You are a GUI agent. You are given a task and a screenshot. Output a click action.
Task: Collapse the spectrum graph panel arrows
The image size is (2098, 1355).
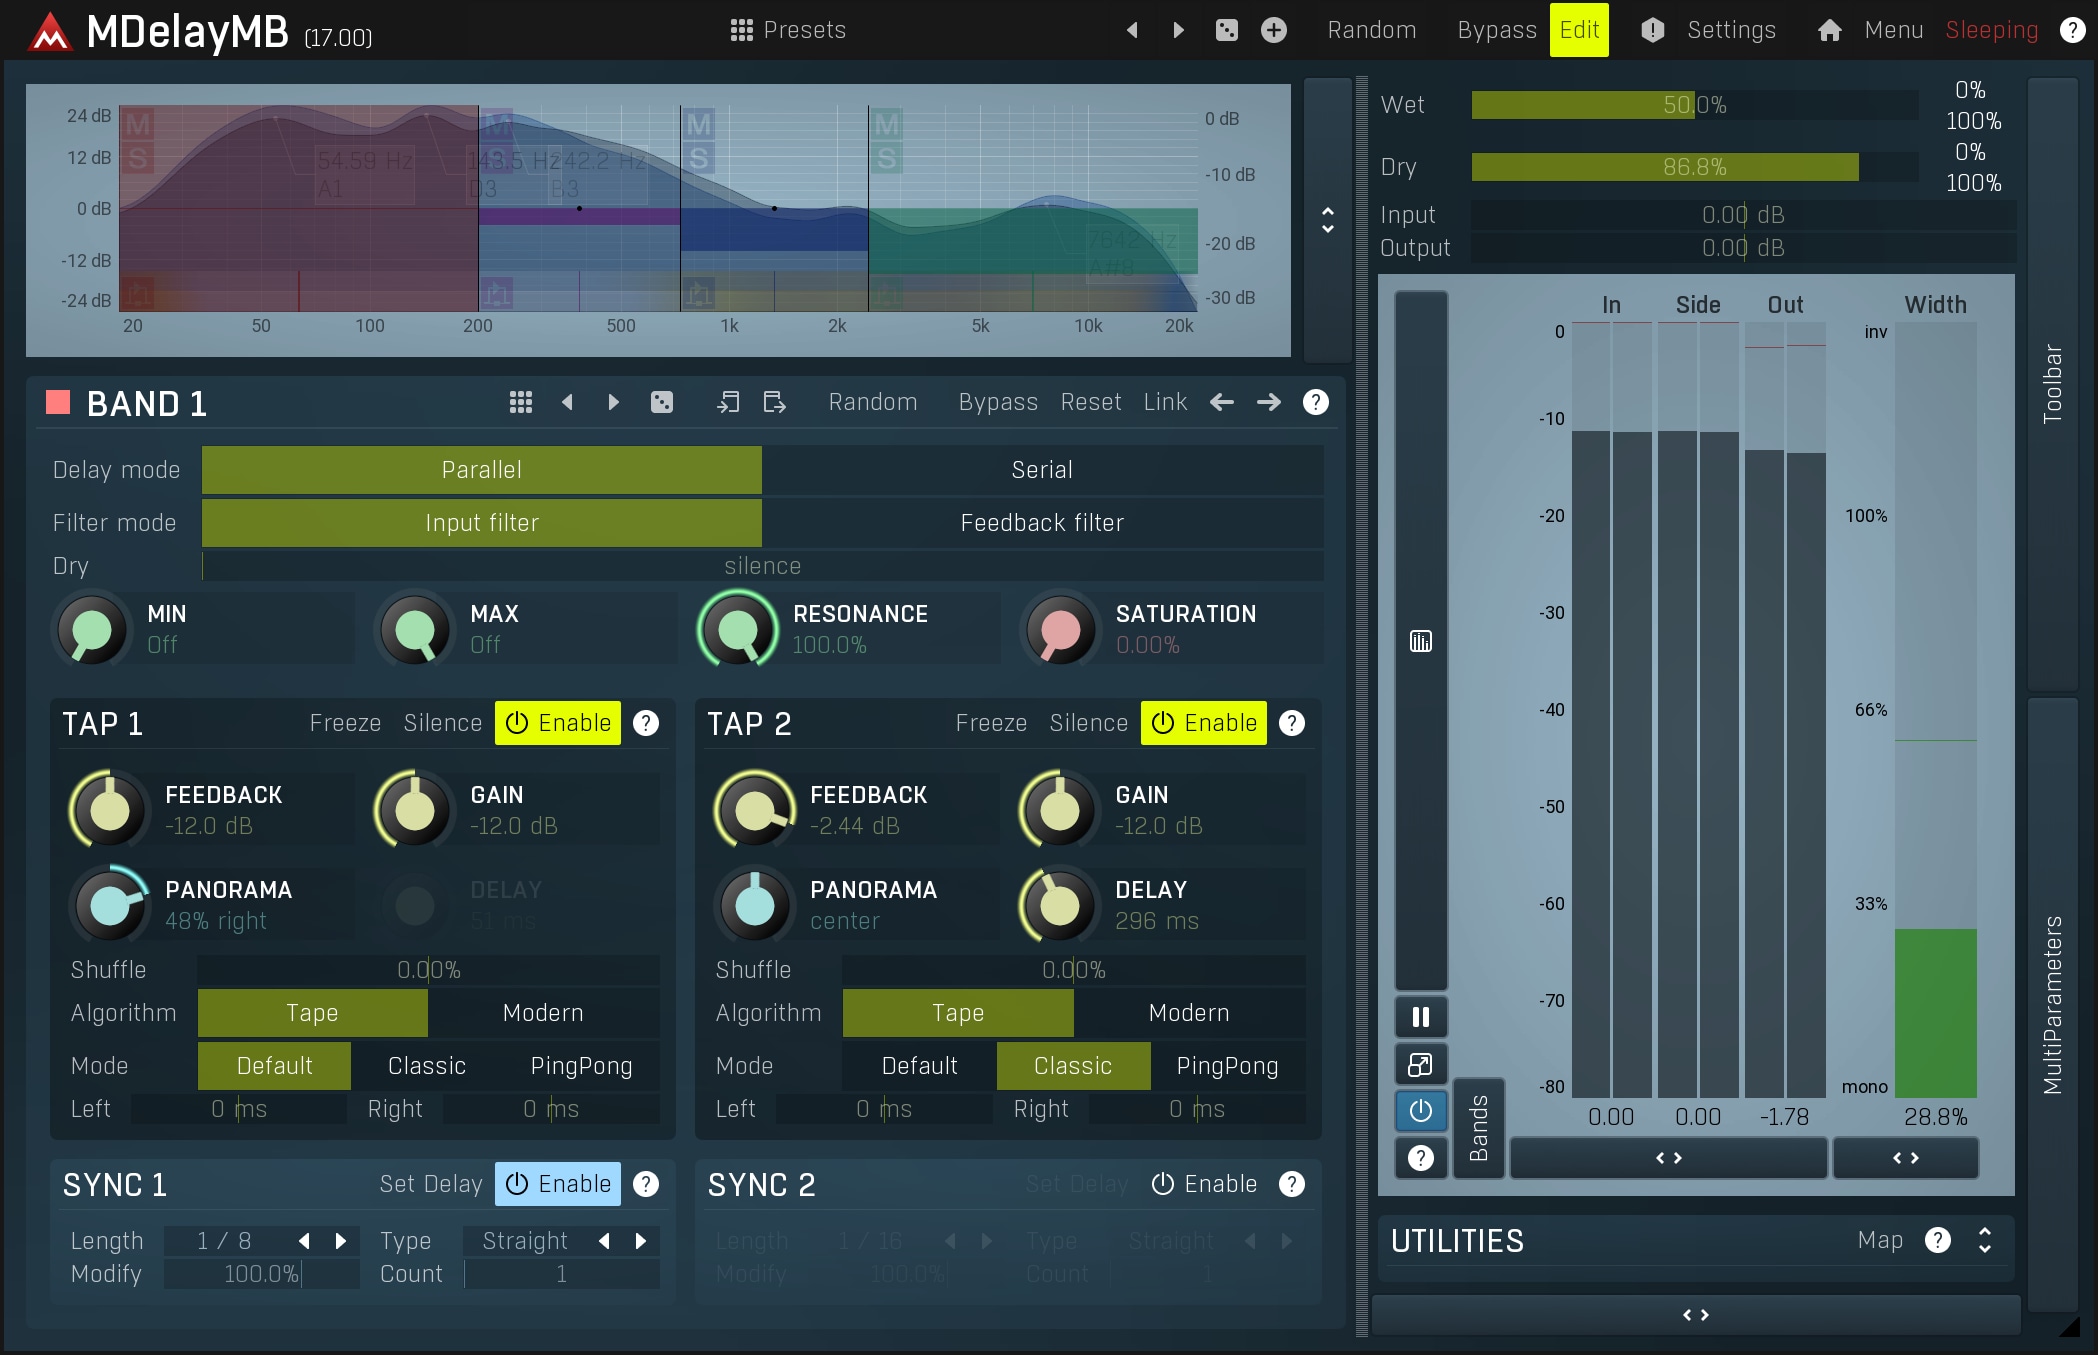pyautogui.click(x=1327, y=220)
